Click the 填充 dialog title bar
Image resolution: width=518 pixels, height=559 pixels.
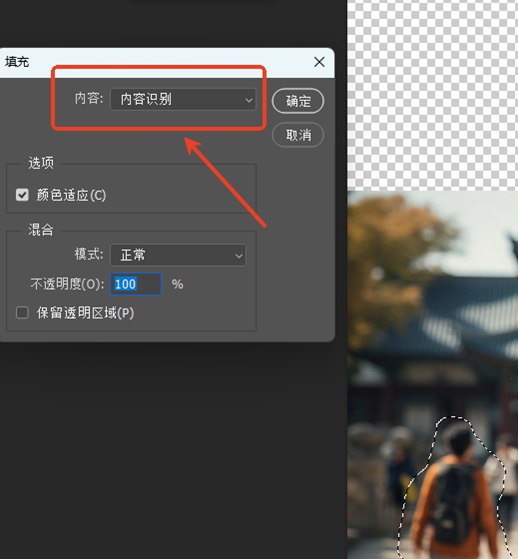(x=157, y=62)
